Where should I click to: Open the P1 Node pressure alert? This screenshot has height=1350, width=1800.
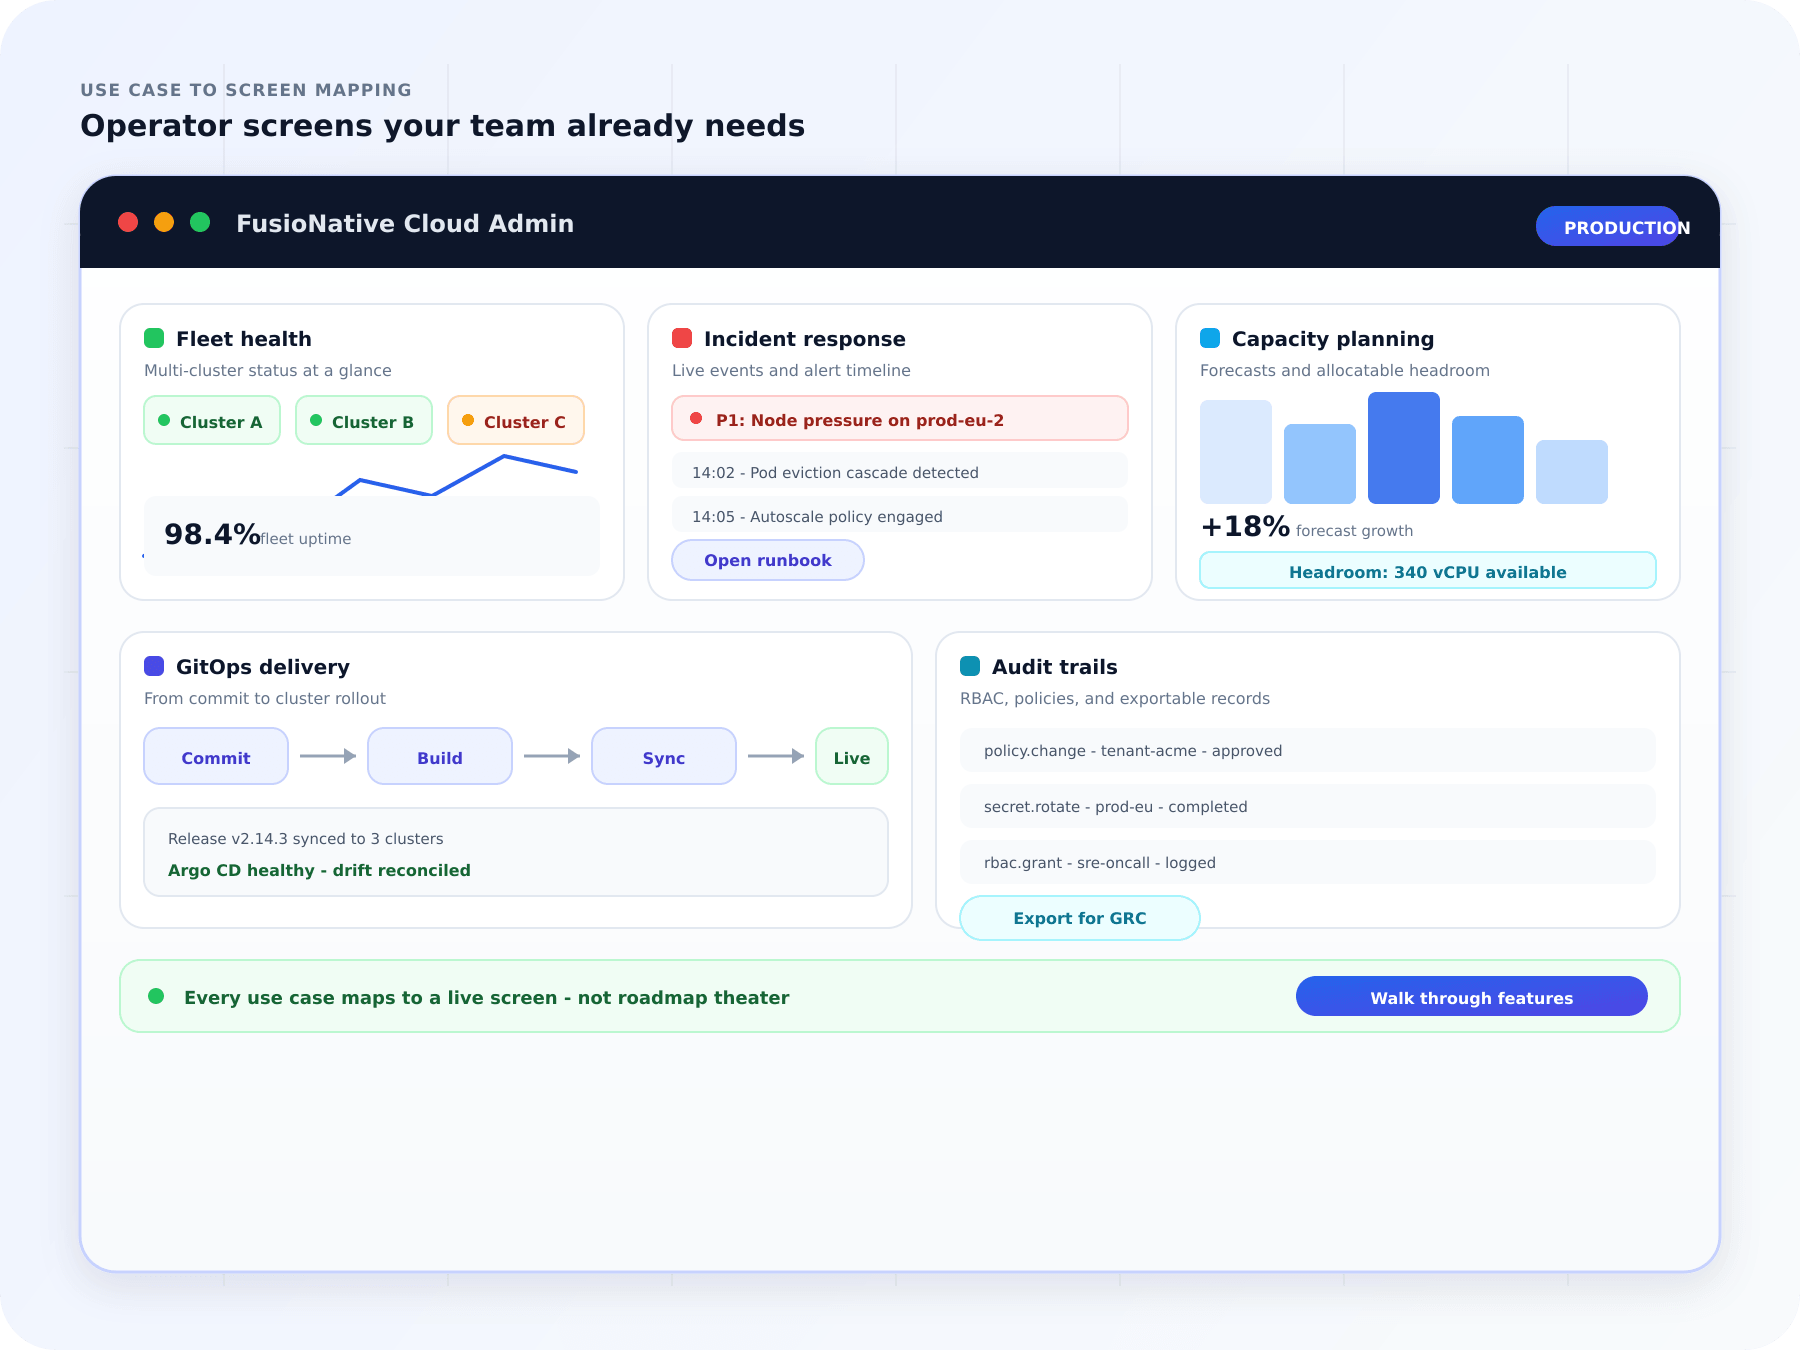click(x=900, y=418)
